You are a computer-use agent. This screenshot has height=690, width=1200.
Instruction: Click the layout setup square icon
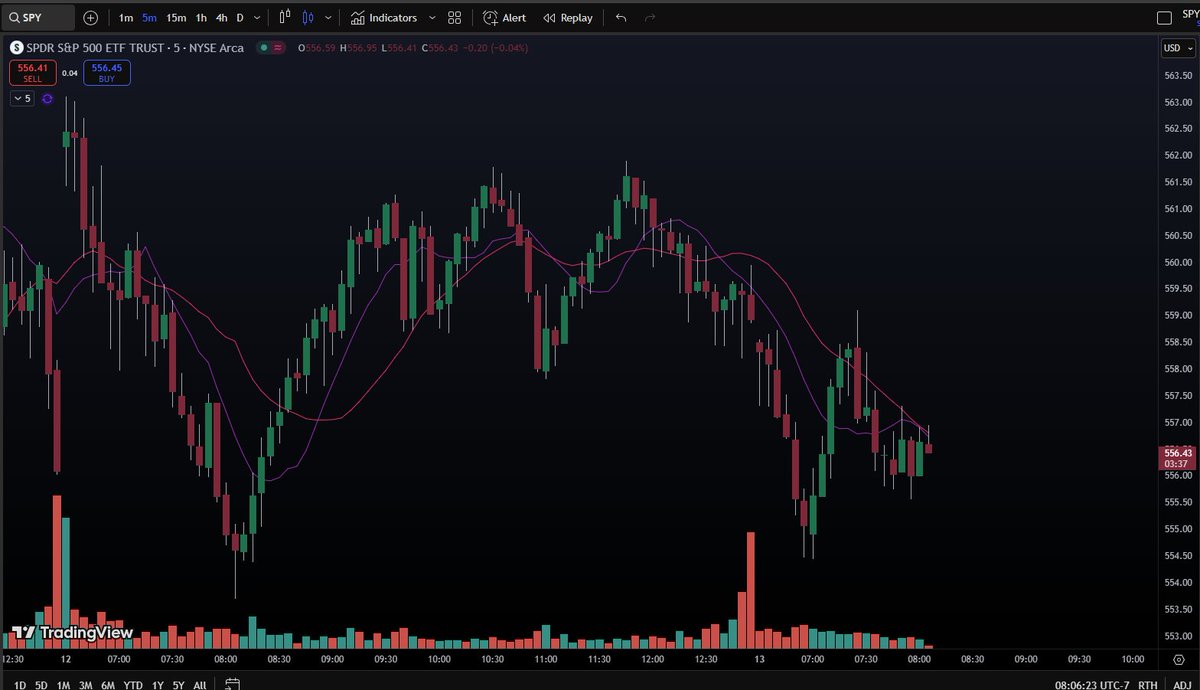1163,18
